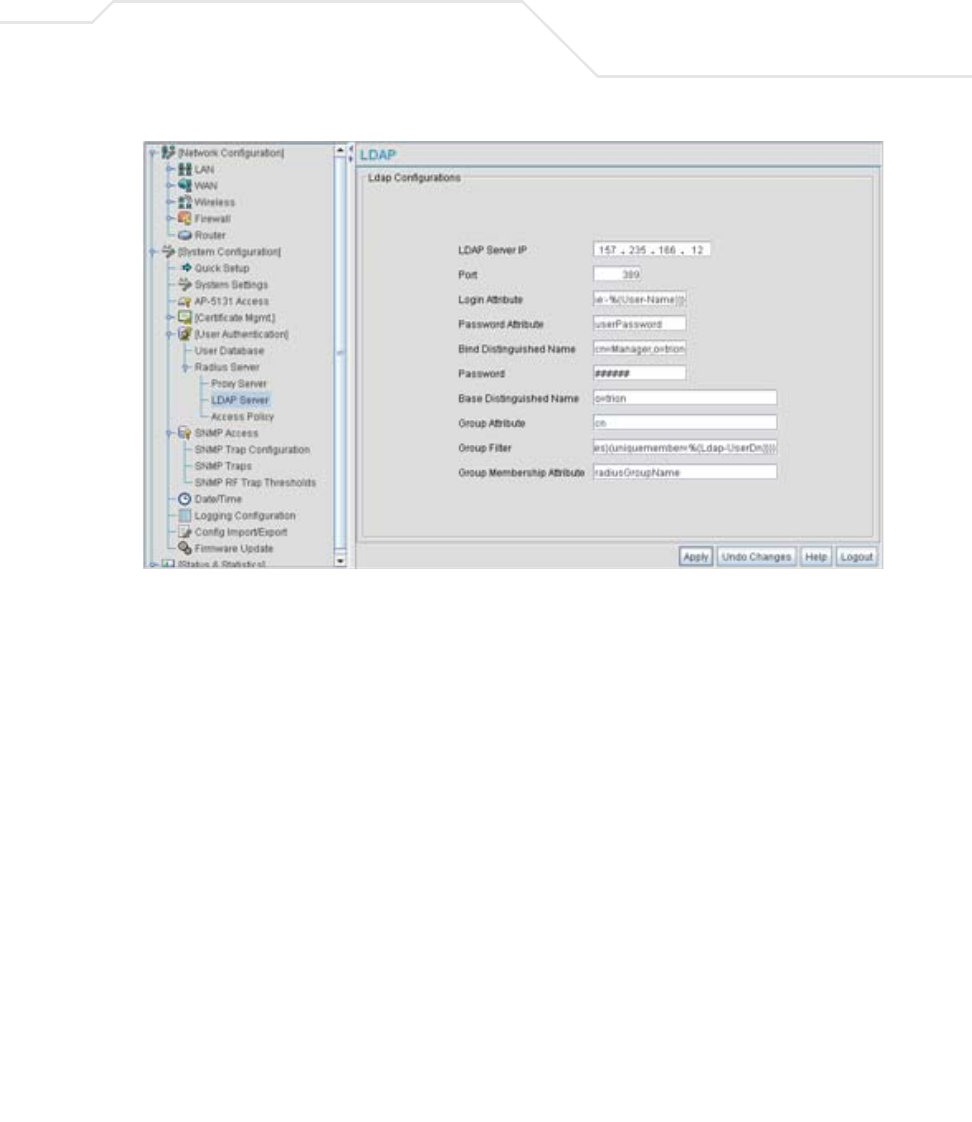
Task: Select LDAP Server in the tree
Action: pyautogui.click(x=240, y=400)
